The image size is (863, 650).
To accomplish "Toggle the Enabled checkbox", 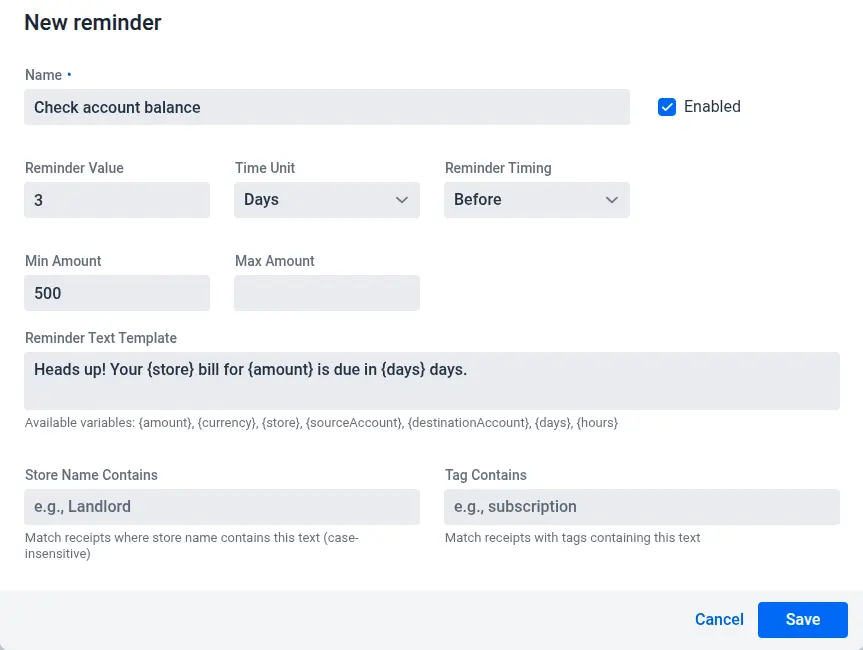I will [x=667, y=107].
